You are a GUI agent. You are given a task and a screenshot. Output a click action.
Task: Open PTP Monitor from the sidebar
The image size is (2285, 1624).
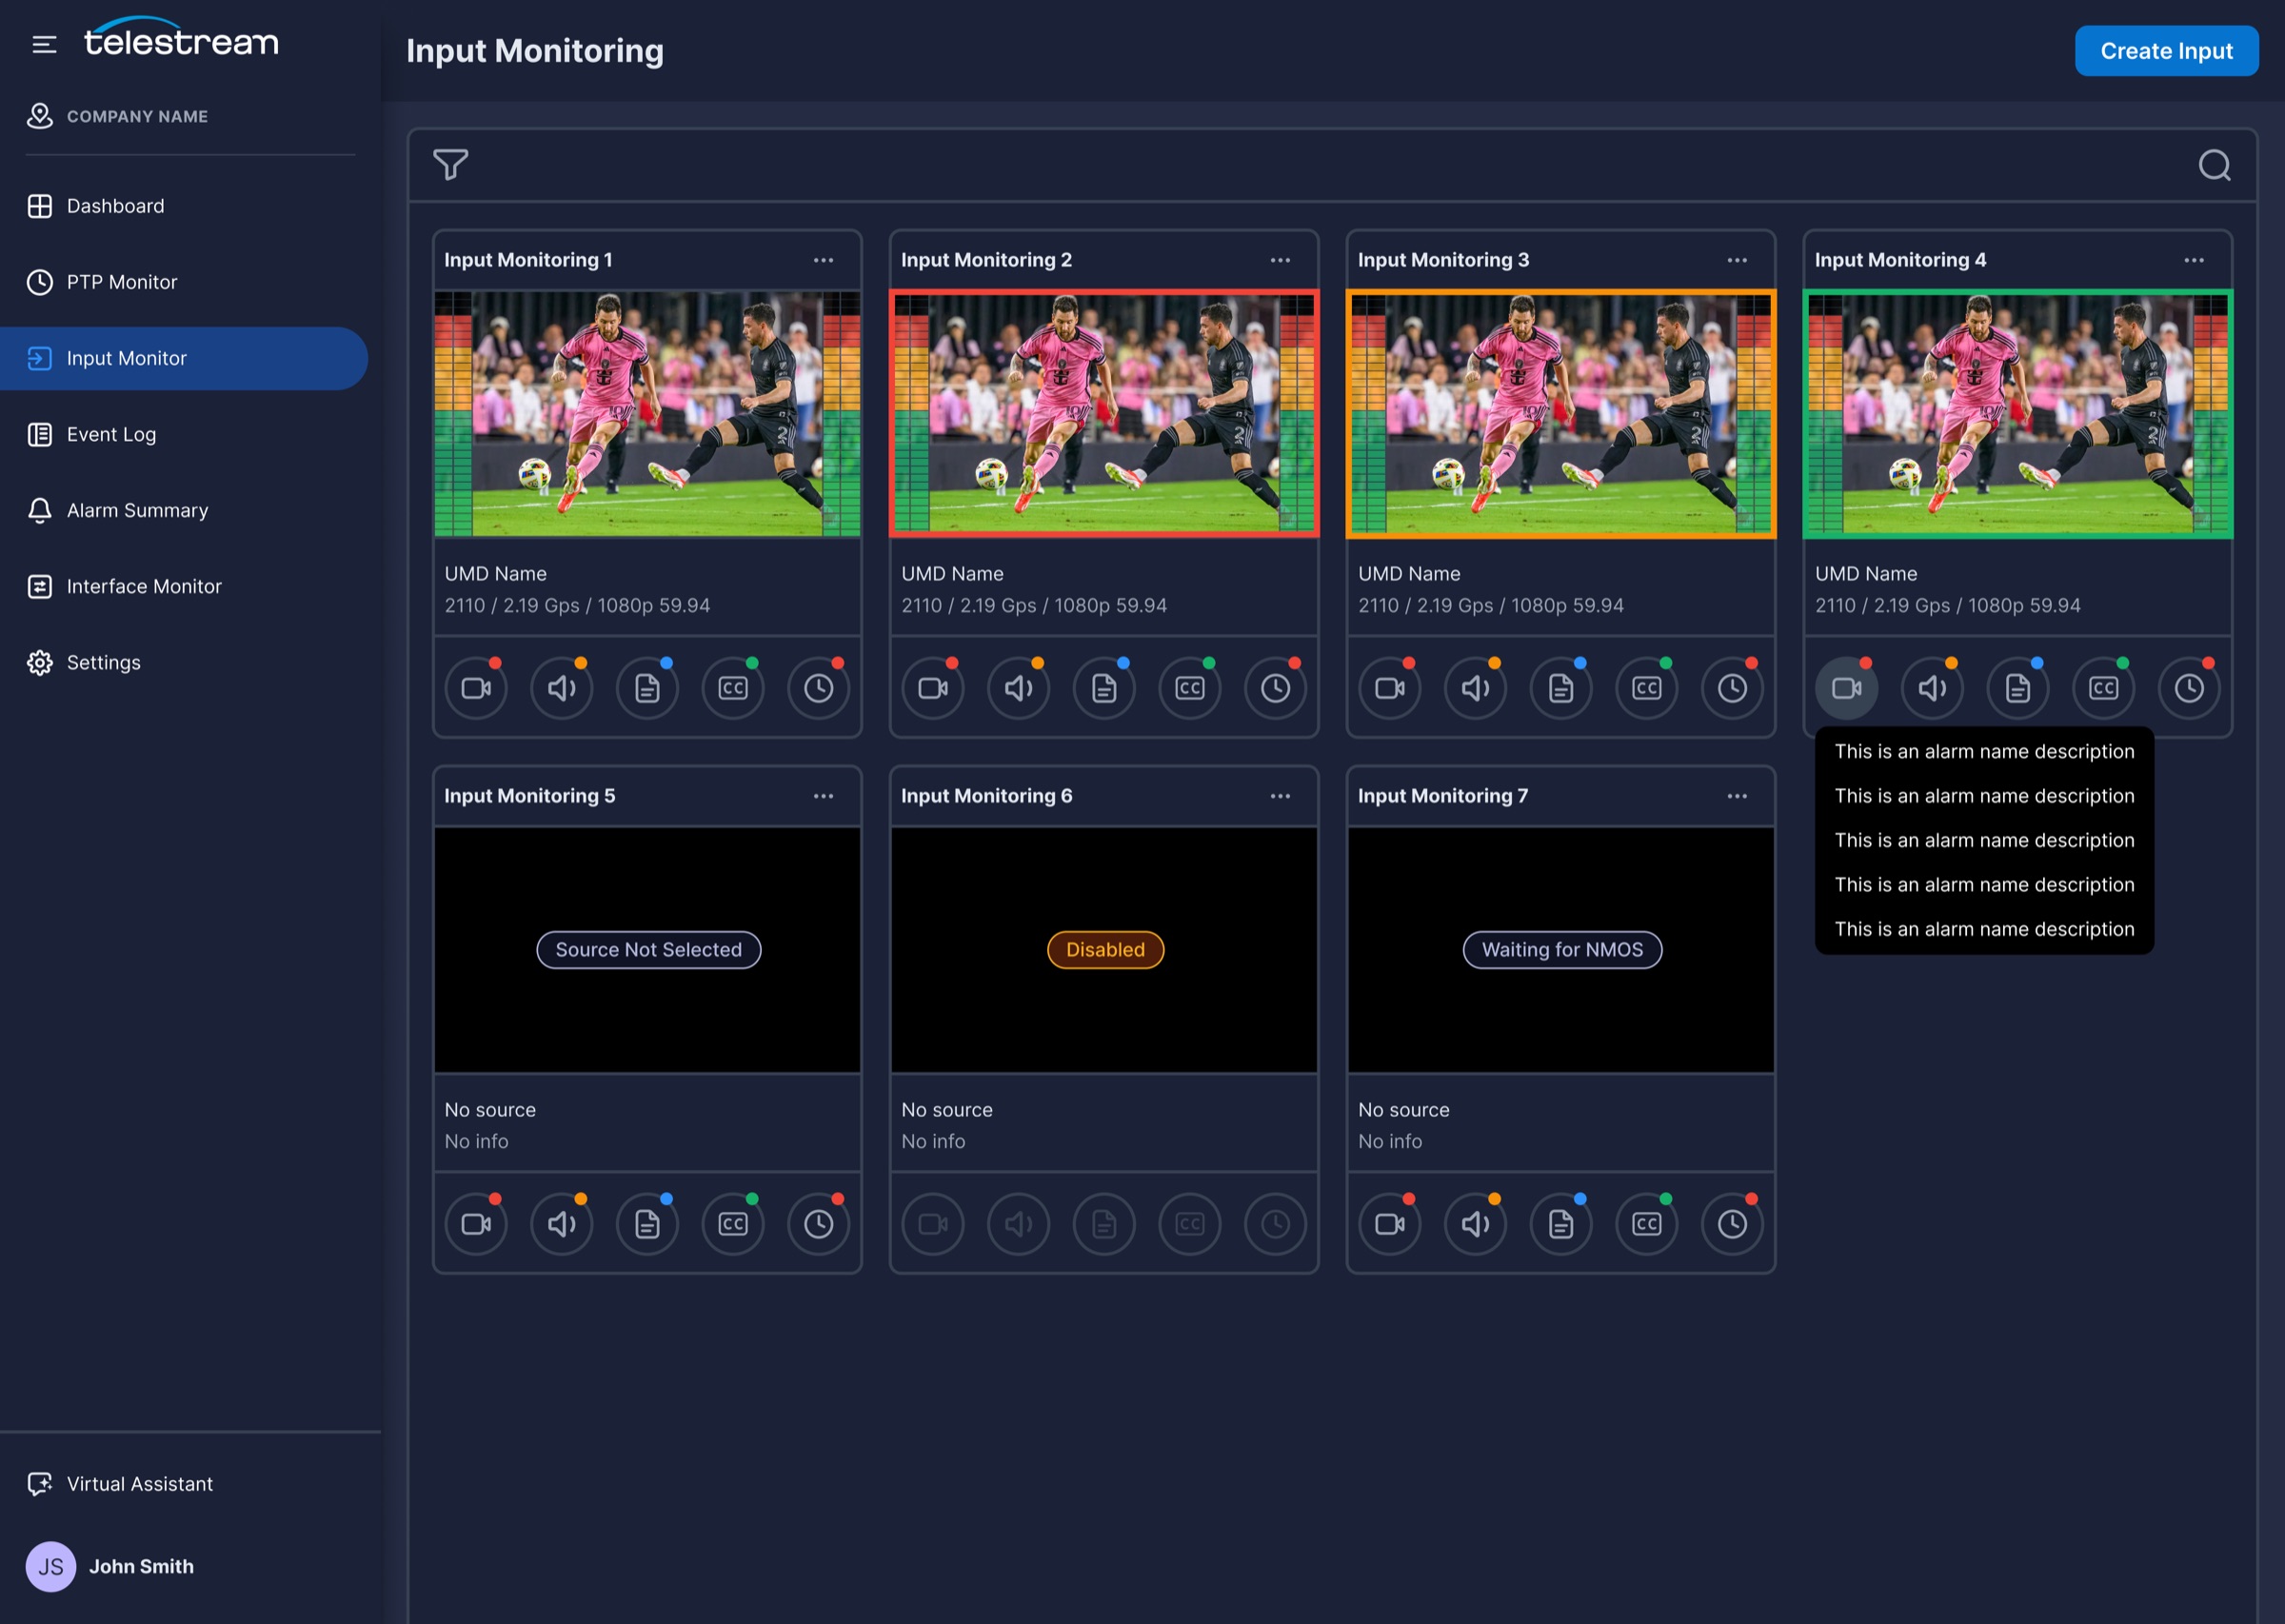click(184, 282)
